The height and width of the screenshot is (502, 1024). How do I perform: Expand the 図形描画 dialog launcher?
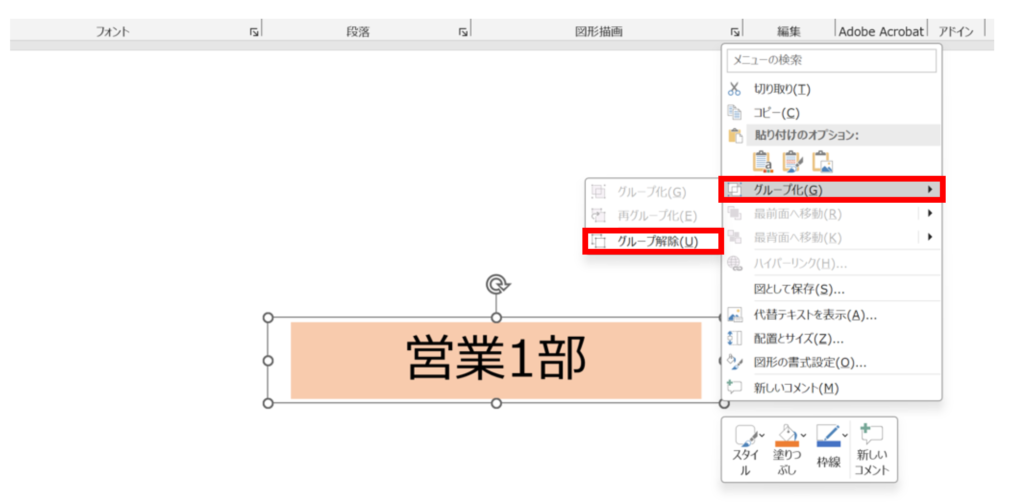click(x=735, y=32)
